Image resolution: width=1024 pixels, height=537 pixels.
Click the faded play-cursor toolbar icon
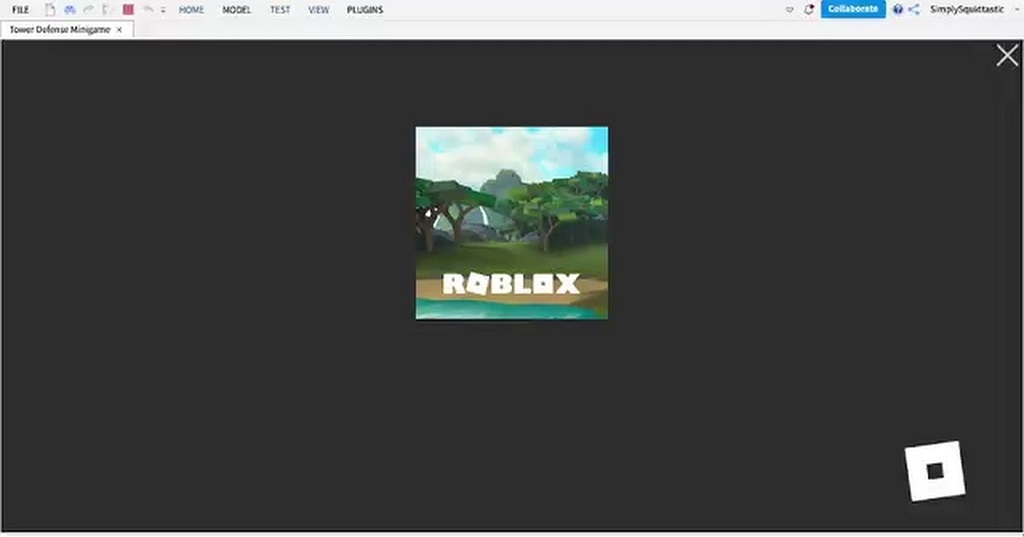[106, 10]
